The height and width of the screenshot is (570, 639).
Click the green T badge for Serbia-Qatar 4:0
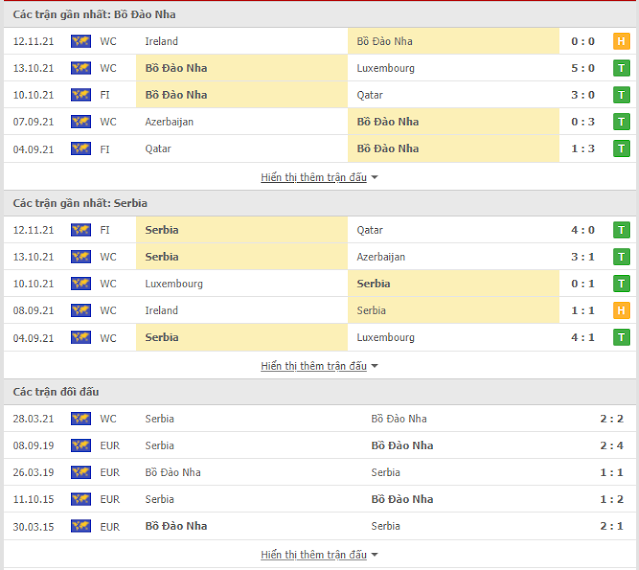click(621, 230)
